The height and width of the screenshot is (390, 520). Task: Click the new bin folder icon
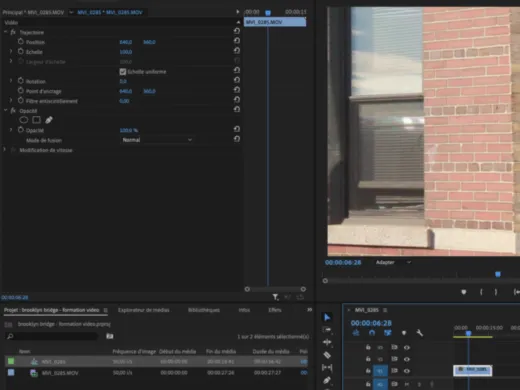[x=110, y=336]
